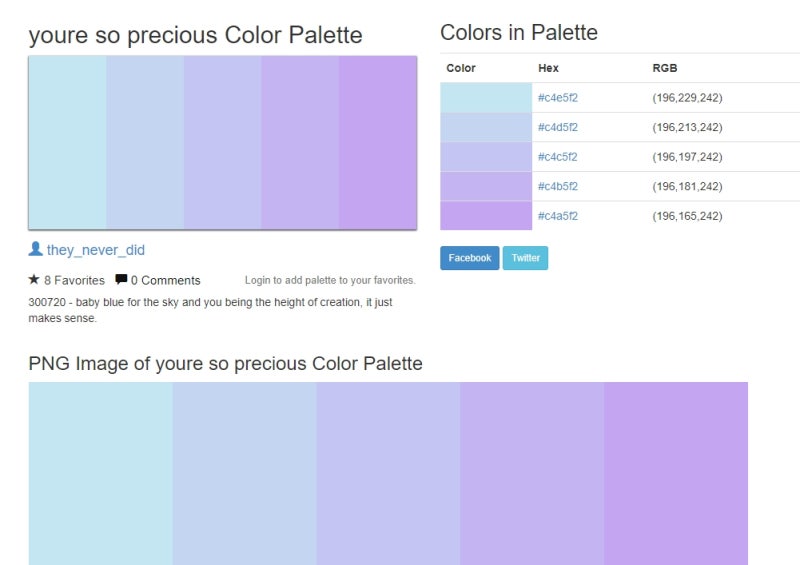
Task: Open the they_never_did user profile link
Action: pos(96,250)
